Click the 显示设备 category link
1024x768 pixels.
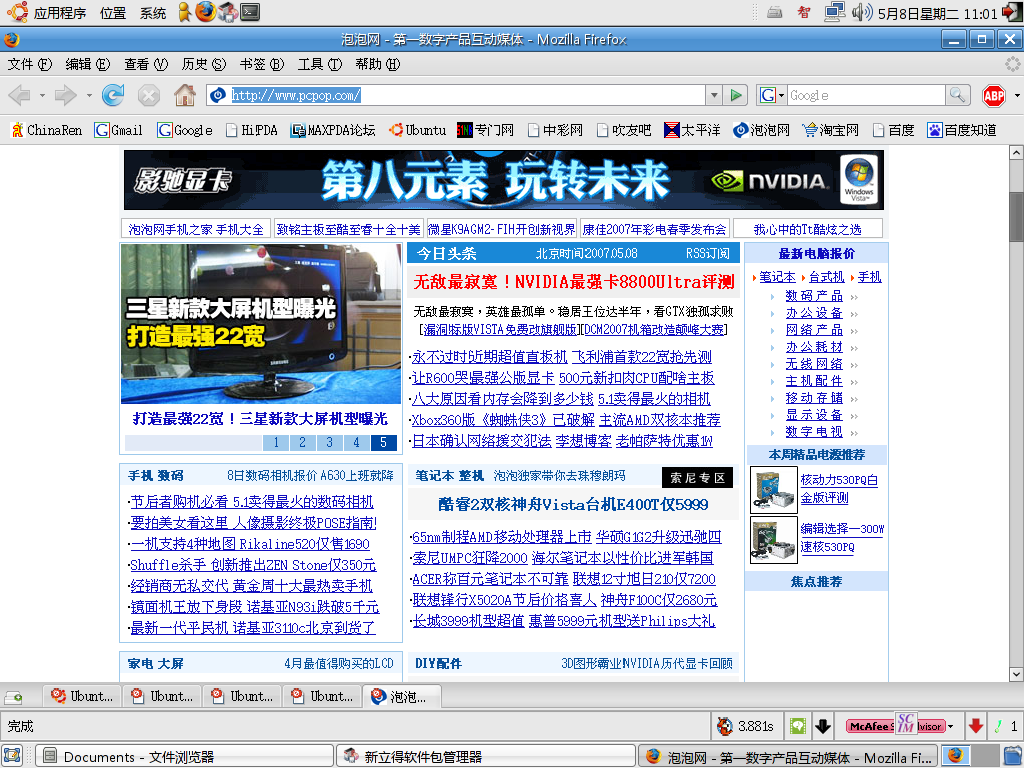tap(814, 415)
